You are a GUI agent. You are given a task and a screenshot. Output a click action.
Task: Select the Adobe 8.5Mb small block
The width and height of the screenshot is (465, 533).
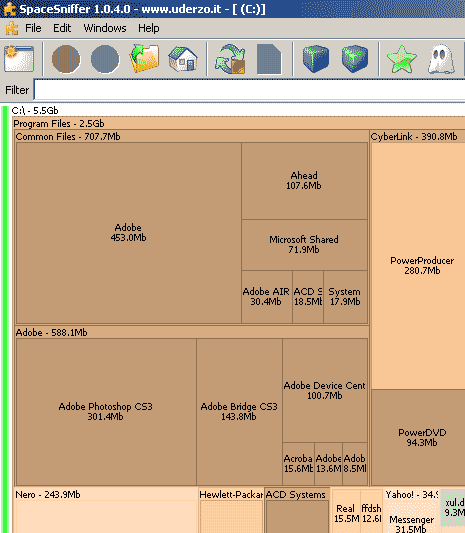coord(355,464)
